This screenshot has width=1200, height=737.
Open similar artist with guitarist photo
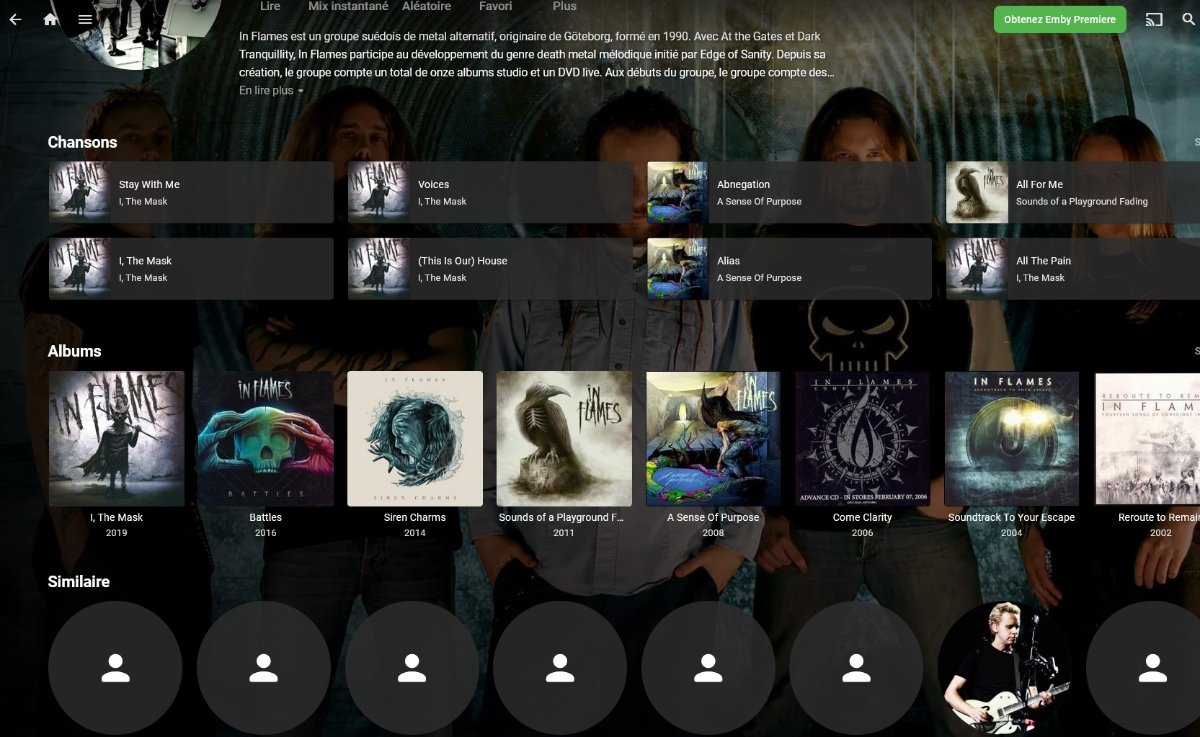pyautogui.click(x=1004, y=668)
